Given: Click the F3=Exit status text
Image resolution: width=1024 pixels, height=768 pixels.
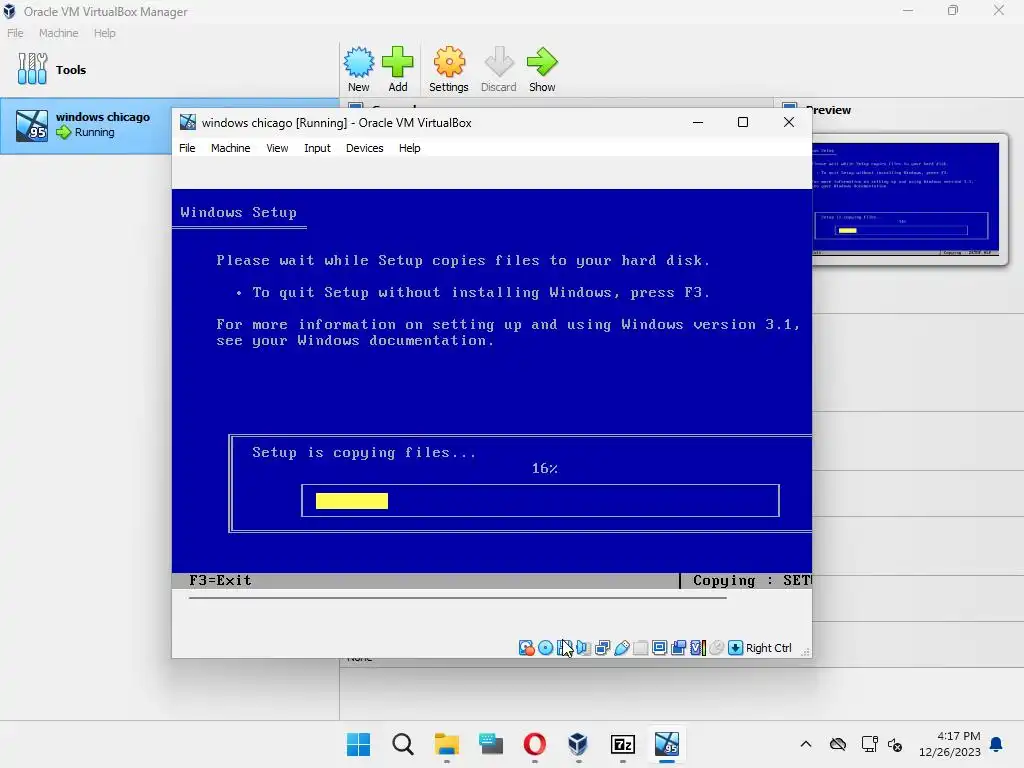Looking at the screenshot, I should coord(220,581).
